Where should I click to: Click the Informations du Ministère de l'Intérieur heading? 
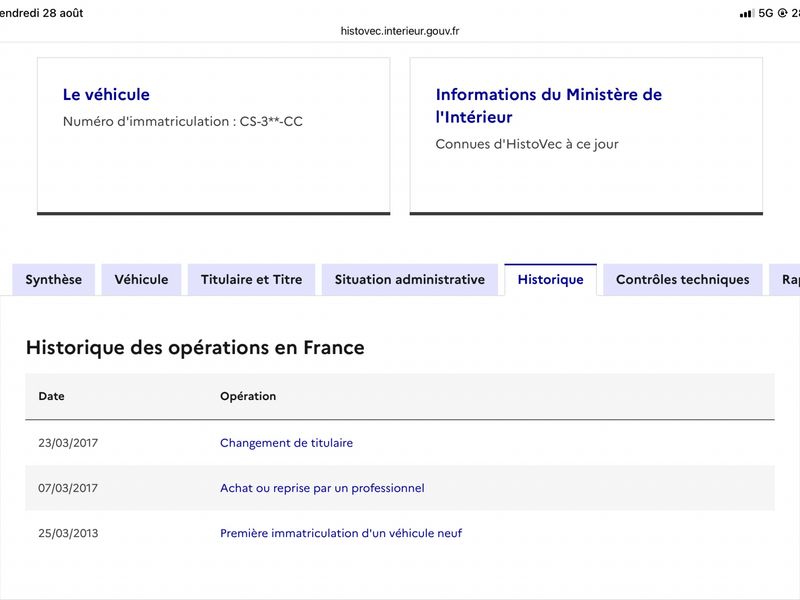pos(548,106)
